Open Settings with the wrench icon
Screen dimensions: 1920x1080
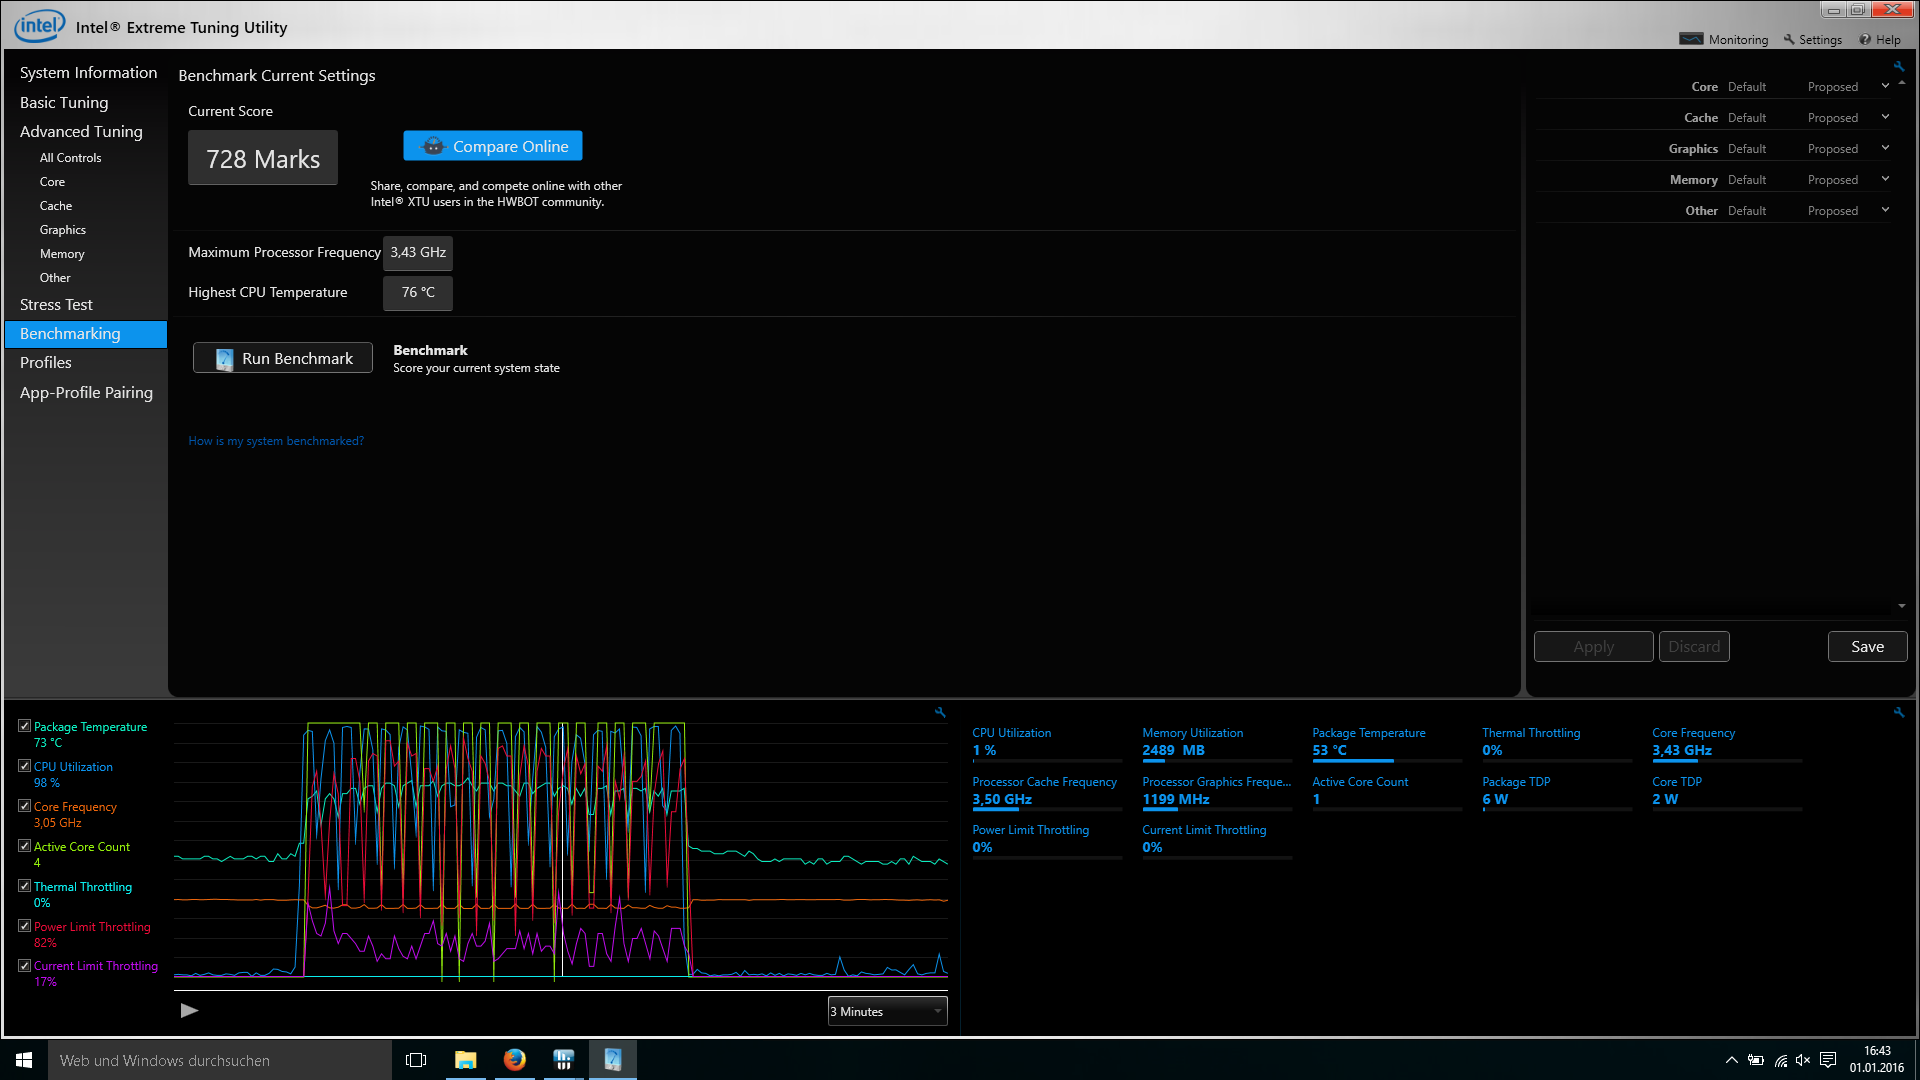(1789, 39)
